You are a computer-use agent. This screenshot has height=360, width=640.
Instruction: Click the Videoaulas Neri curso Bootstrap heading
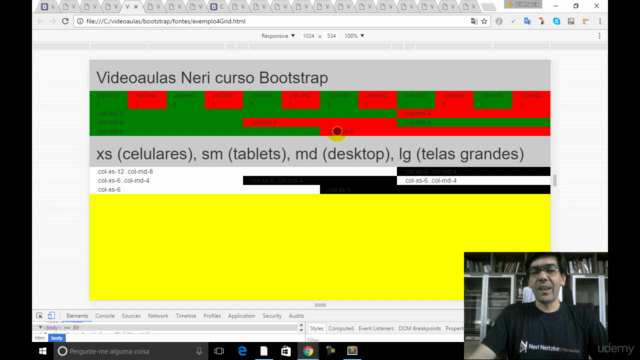coord(212,78)
